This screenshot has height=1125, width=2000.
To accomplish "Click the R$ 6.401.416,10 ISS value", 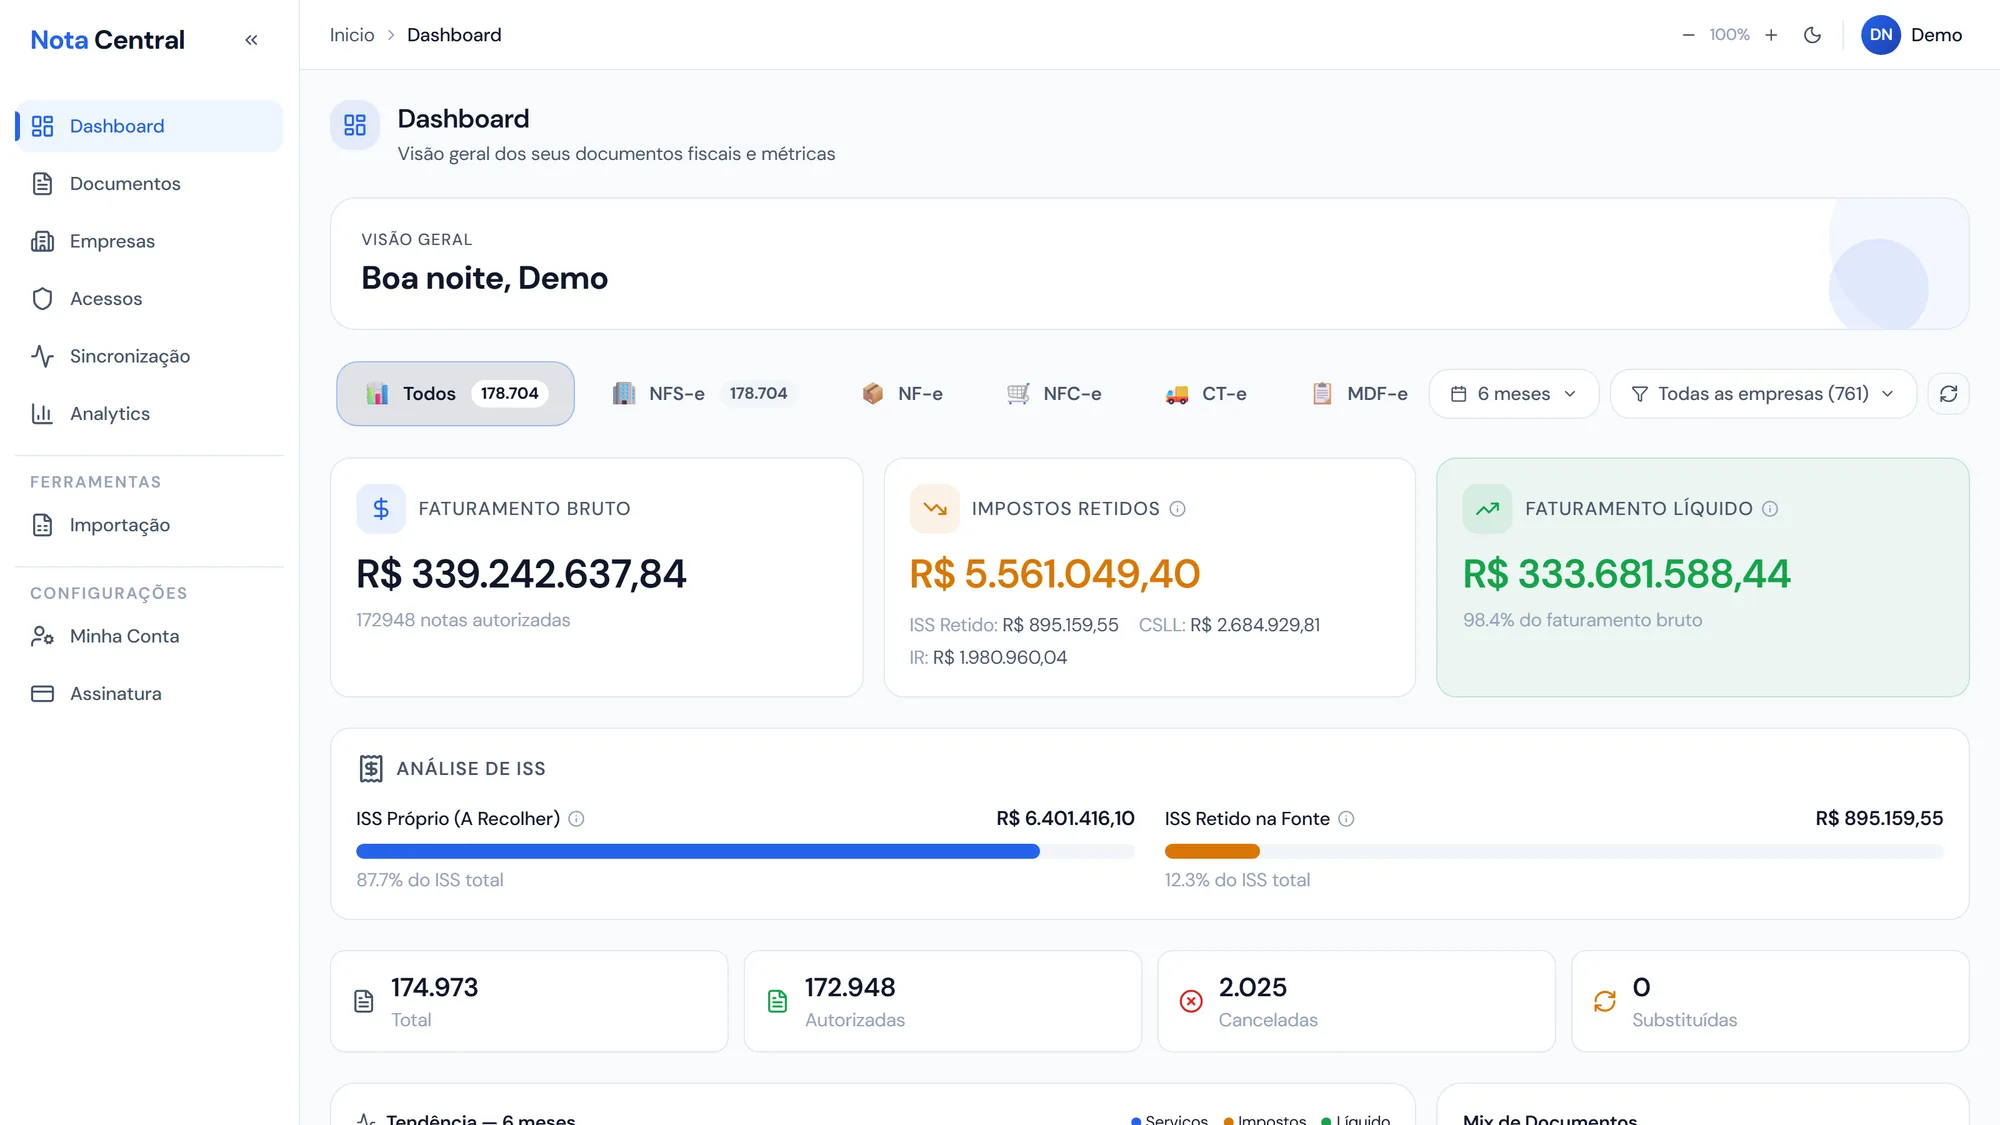I will tap(1065, 819).
